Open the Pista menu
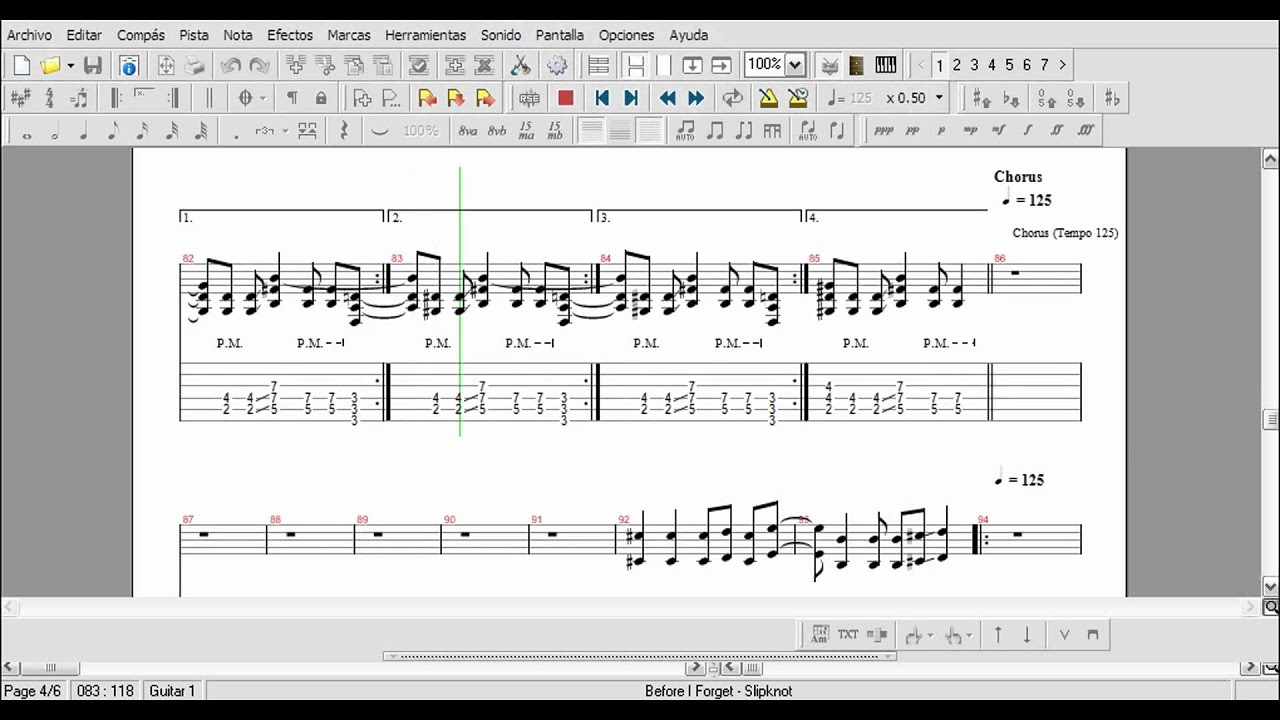 click(x=194, y=35)
